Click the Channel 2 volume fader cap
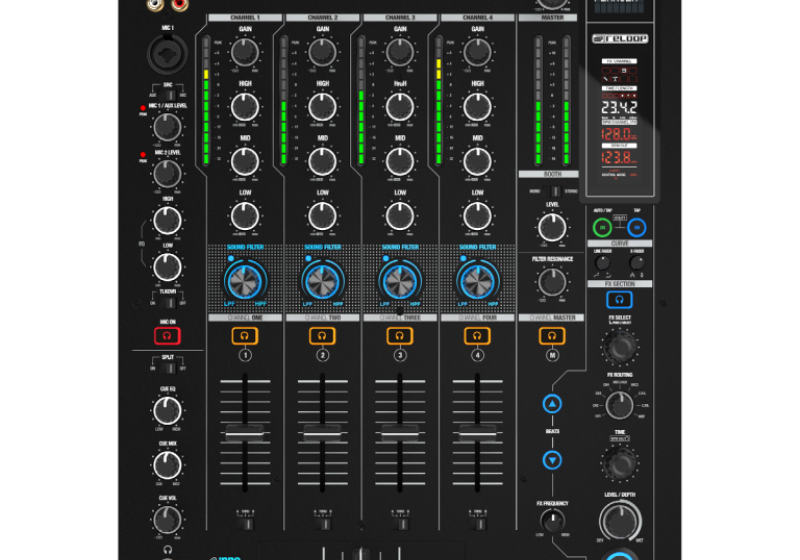800x560 pixels. [322, 434]
